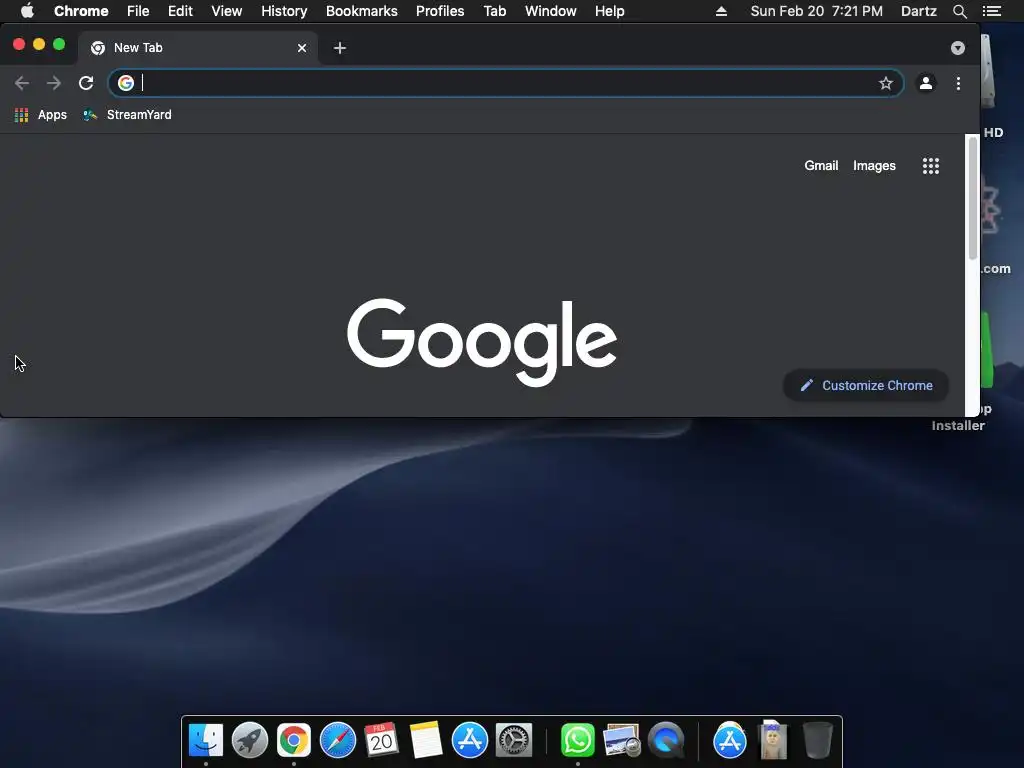Screen dimensions: 1024x768
Task: Bookmark this tab with the star icon
Action: (x=886, y=83)
